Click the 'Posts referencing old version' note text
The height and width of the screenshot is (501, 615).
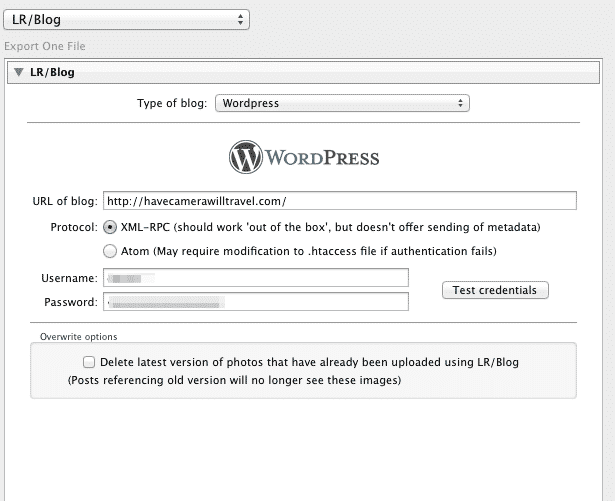pos(234,380)
